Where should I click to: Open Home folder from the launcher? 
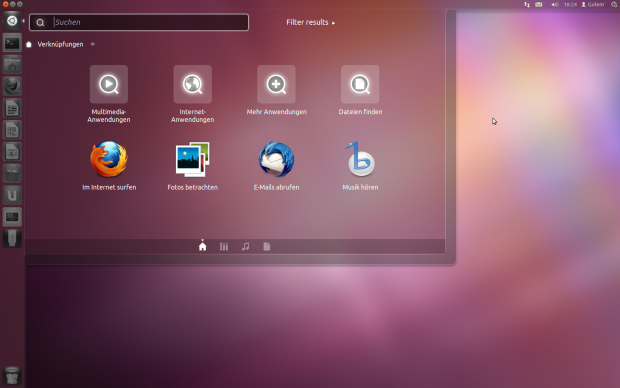pyautogui.click(x=12, y=64)
